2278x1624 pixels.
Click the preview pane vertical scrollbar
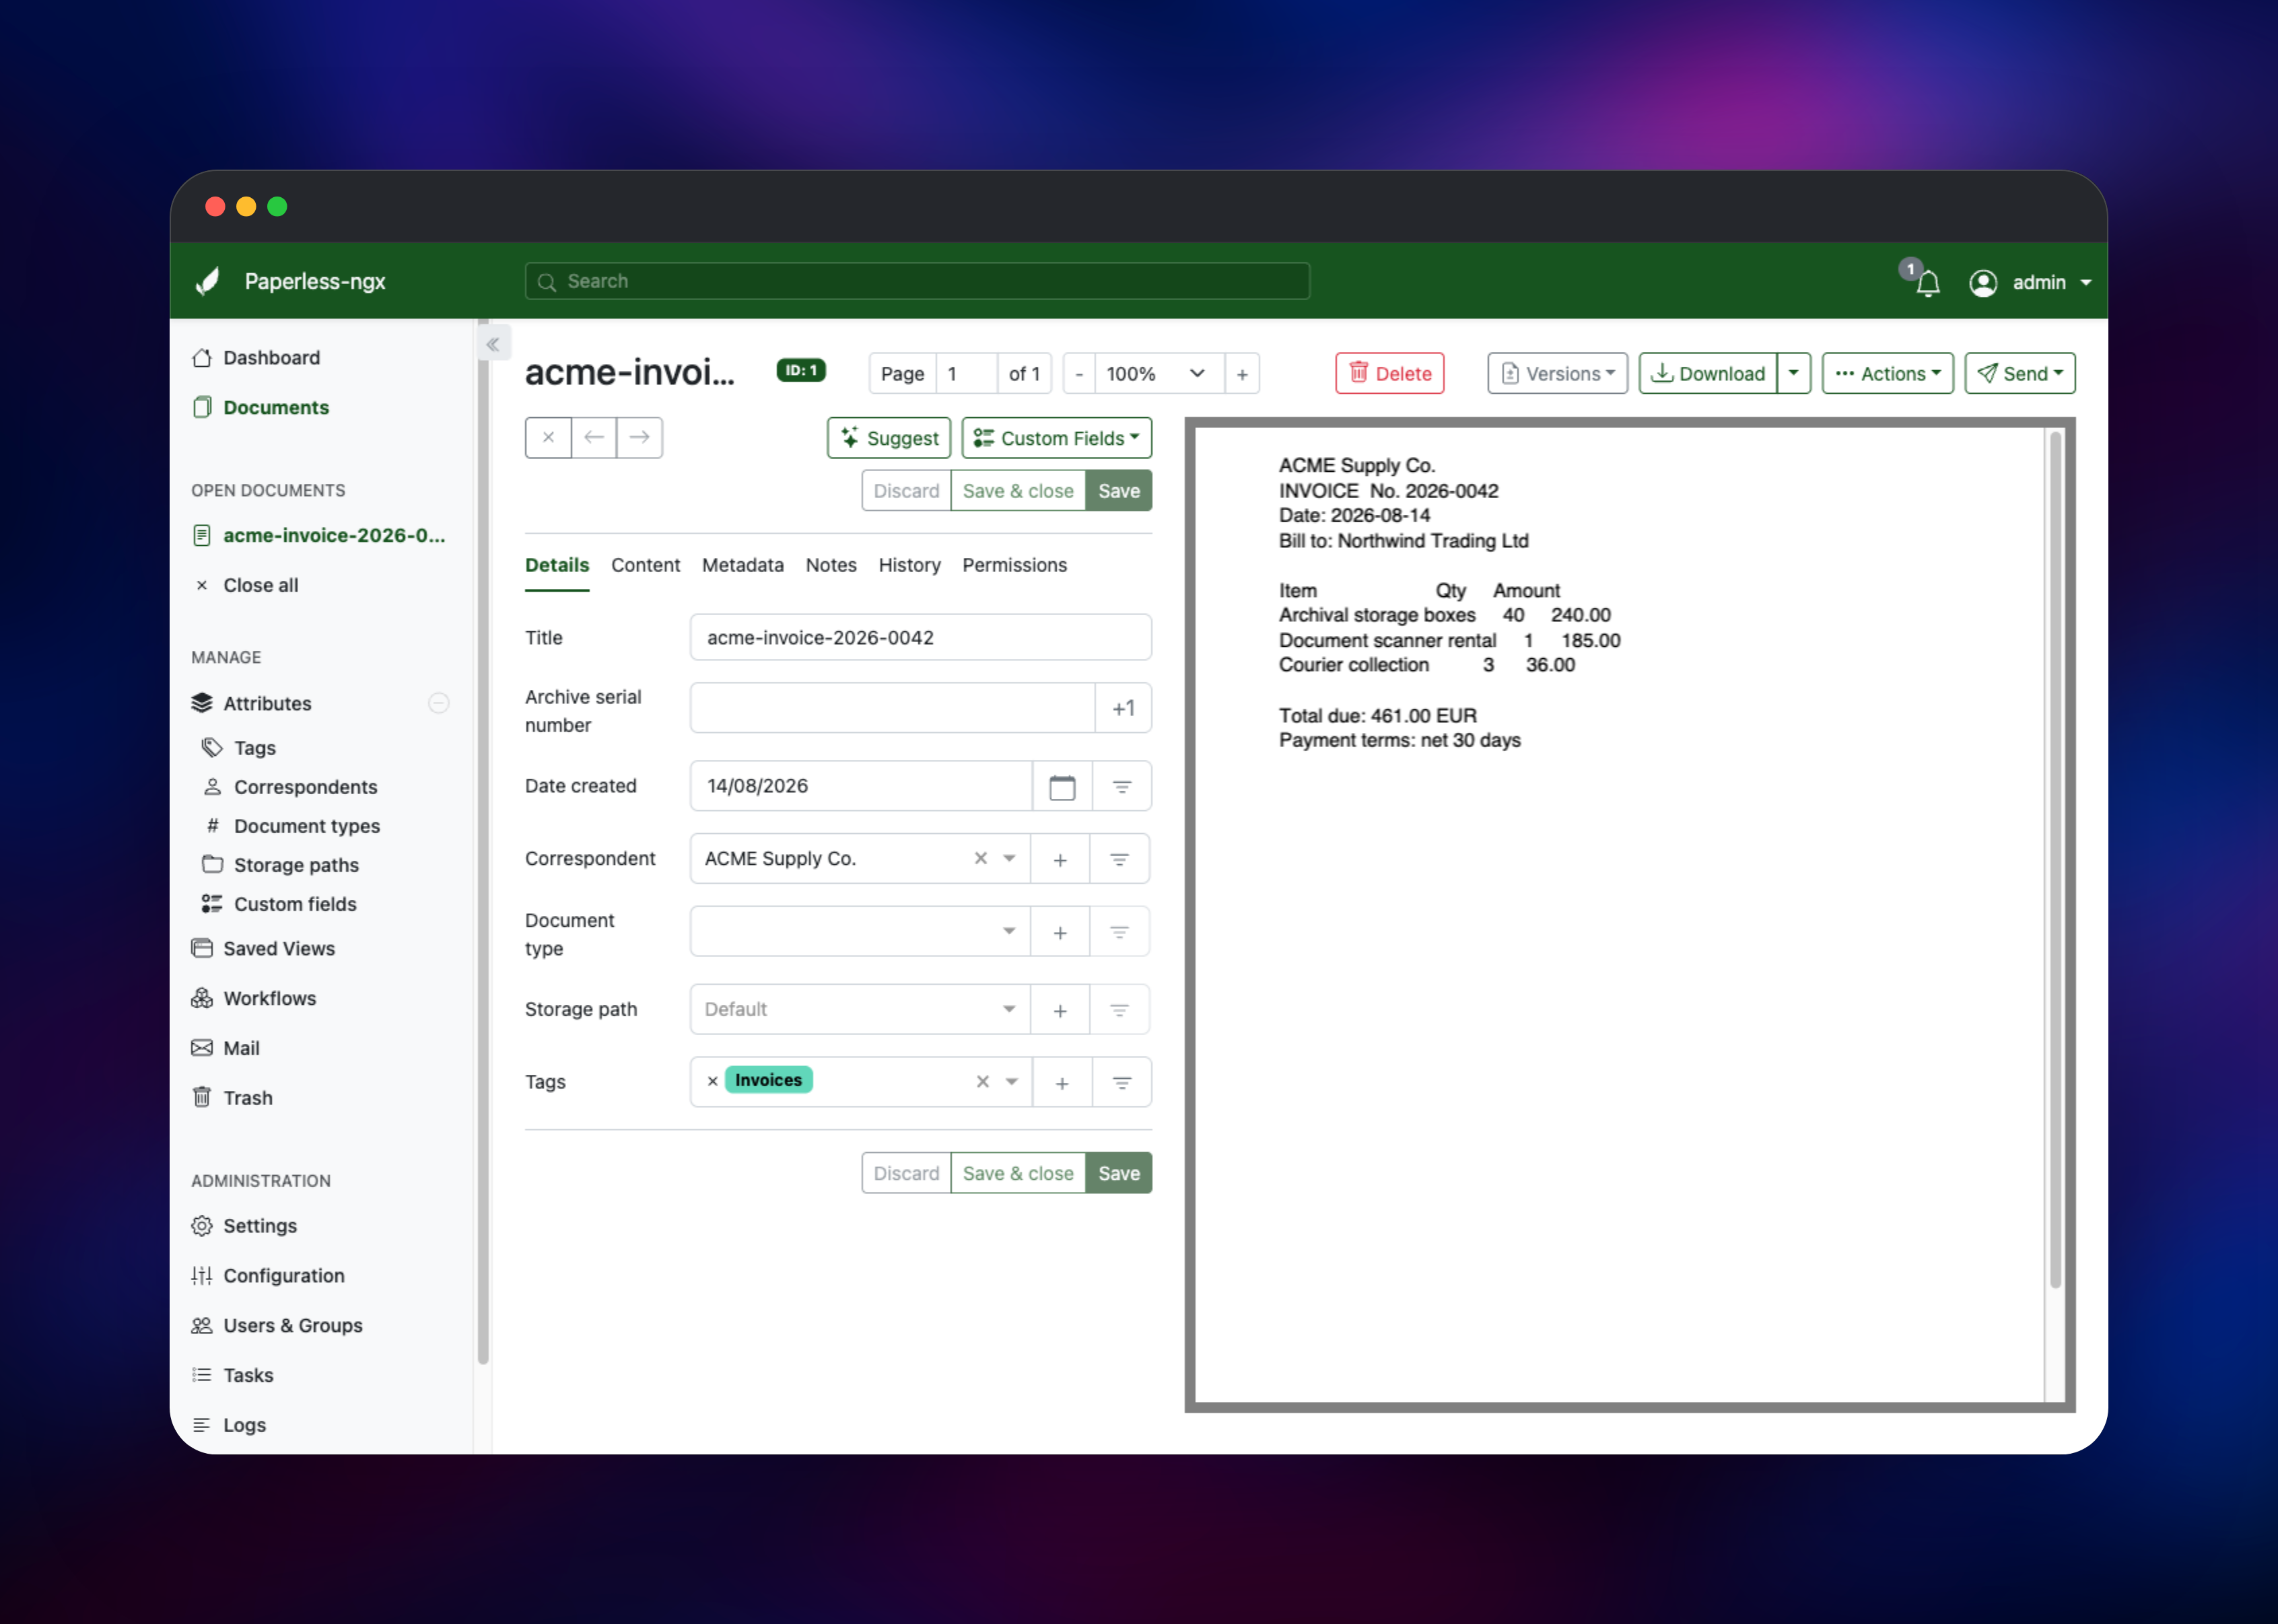[x=2055, y=860]
